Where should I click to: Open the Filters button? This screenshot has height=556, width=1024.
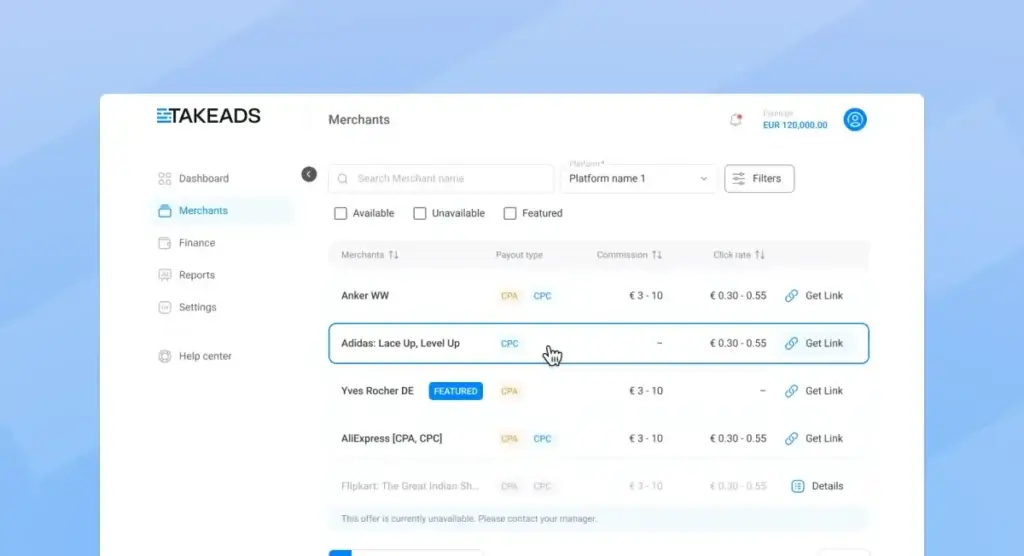pos(759,178)
